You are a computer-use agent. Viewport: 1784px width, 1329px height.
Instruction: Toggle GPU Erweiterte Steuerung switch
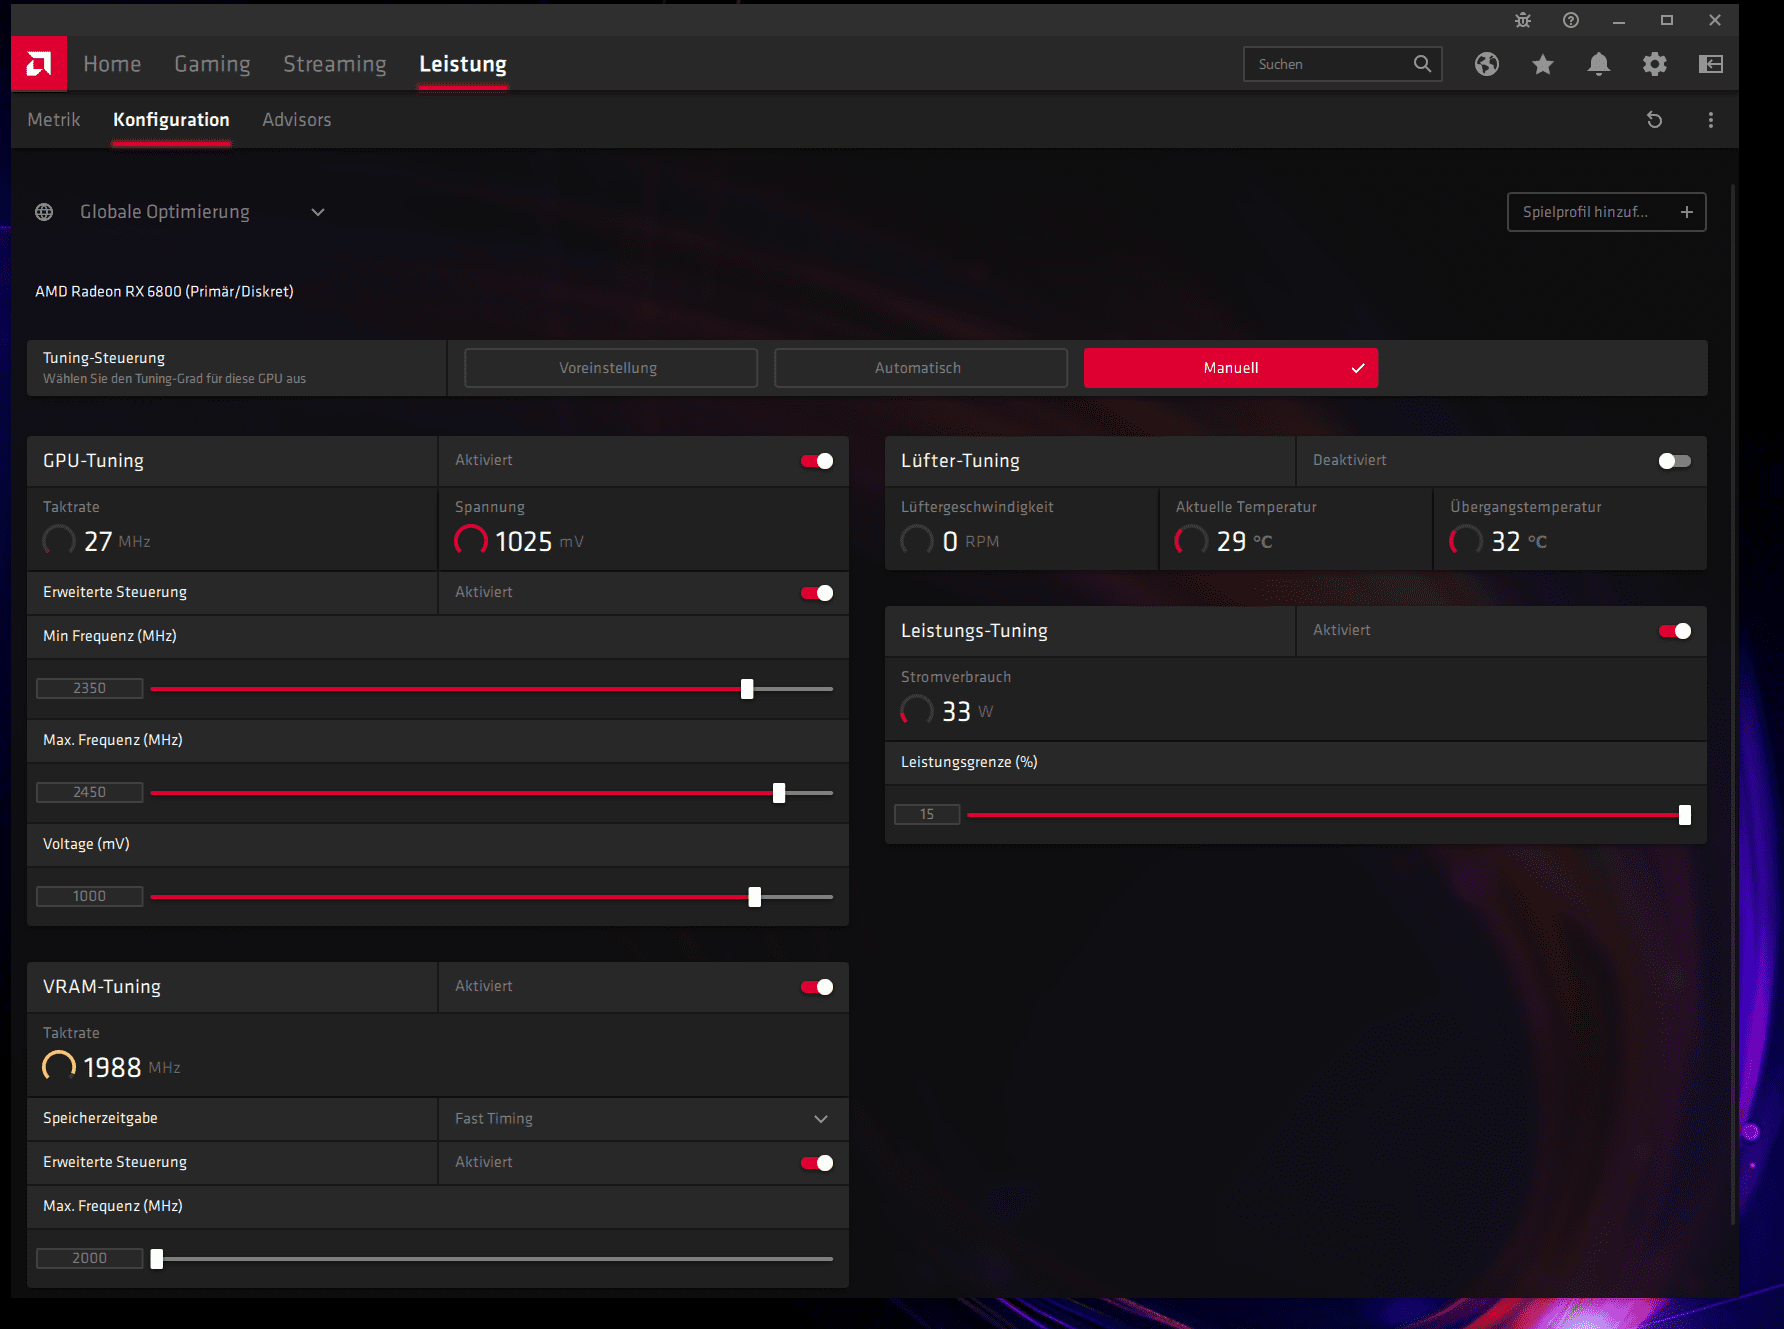pyautogui.click(x=817, y=593)
